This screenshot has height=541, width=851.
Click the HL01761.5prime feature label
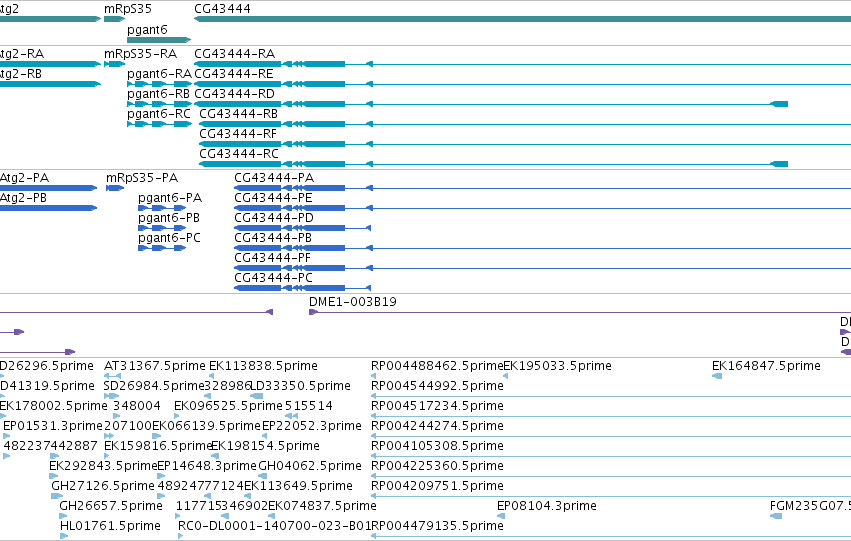[x=110, y=527]
